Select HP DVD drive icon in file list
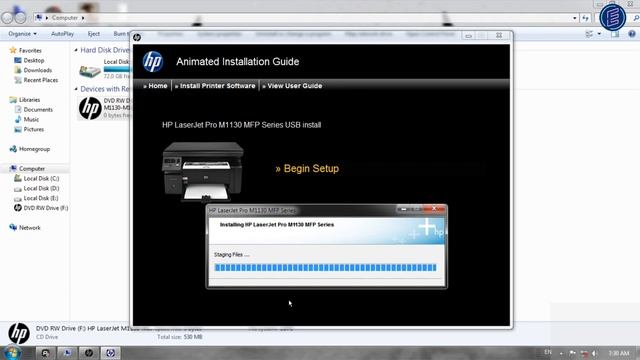 [x=90, y=109]
